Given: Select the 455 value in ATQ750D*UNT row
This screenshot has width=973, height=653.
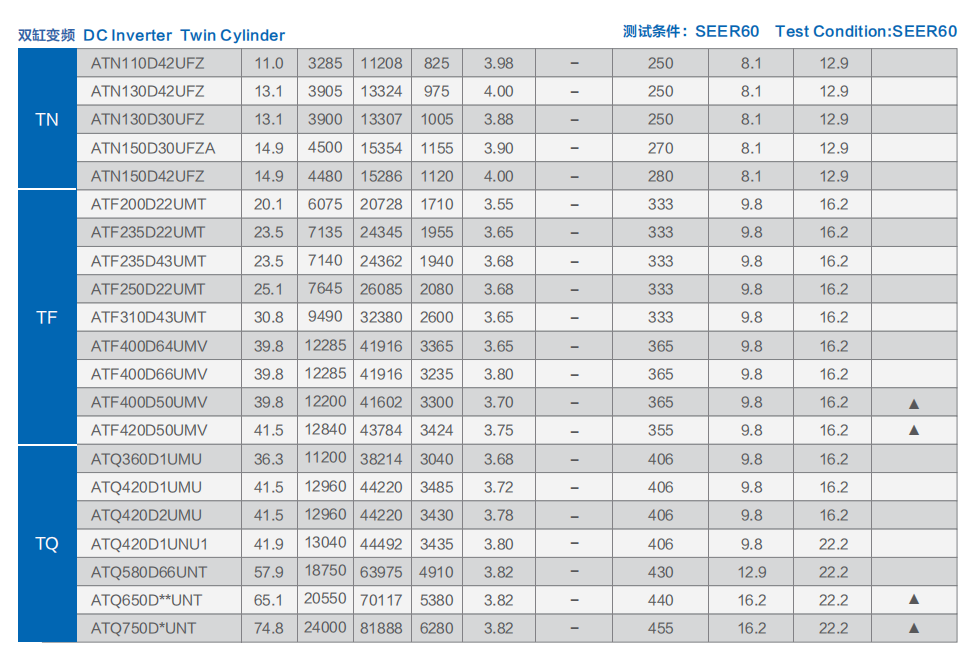Looking at the screenshot, I should (x=660, y=629).
